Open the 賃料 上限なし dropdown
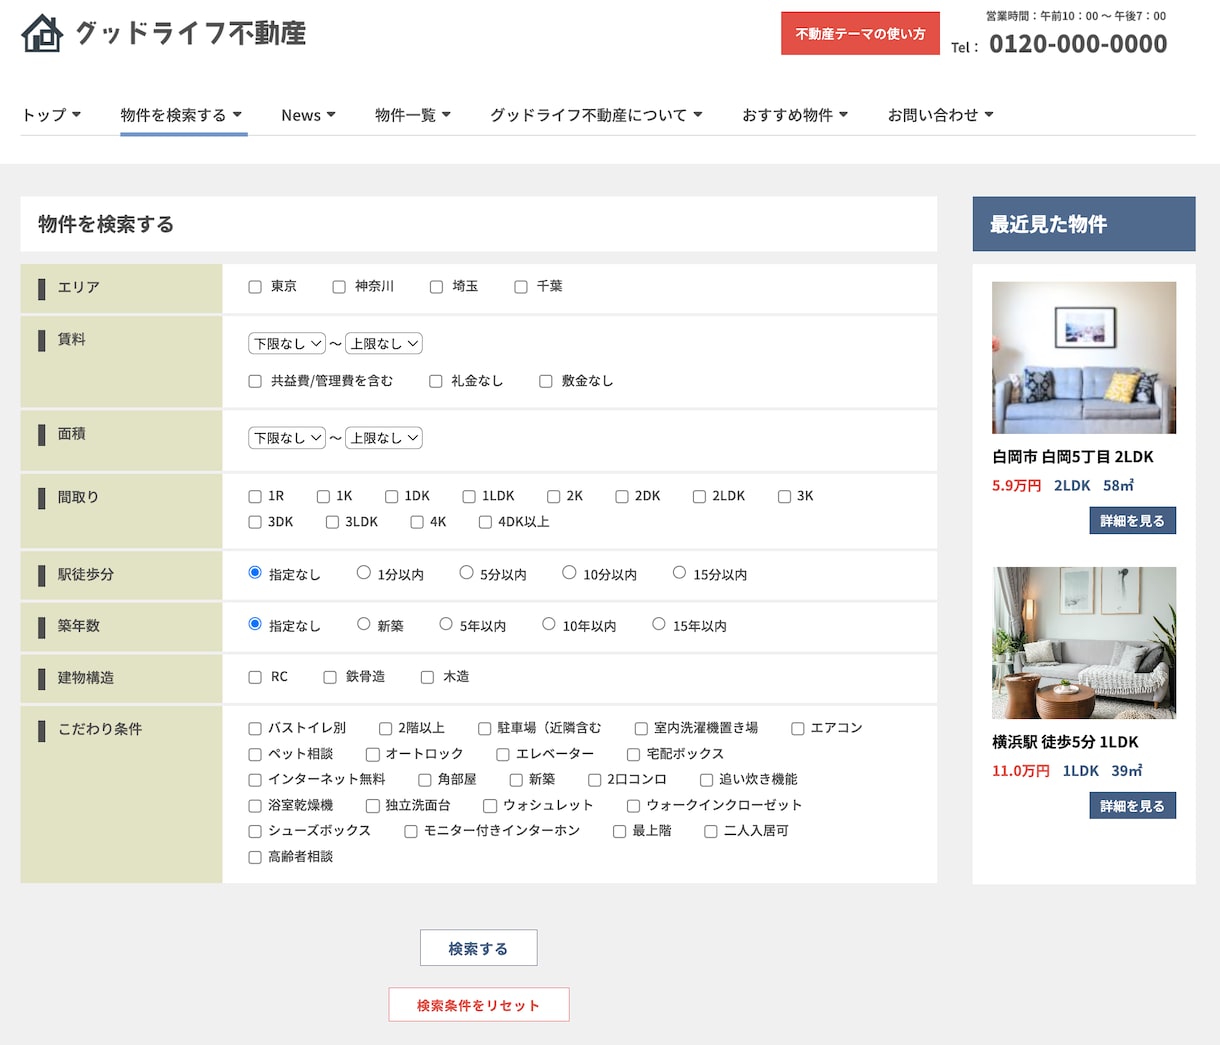1220x1045 pixels. [384, 343]
